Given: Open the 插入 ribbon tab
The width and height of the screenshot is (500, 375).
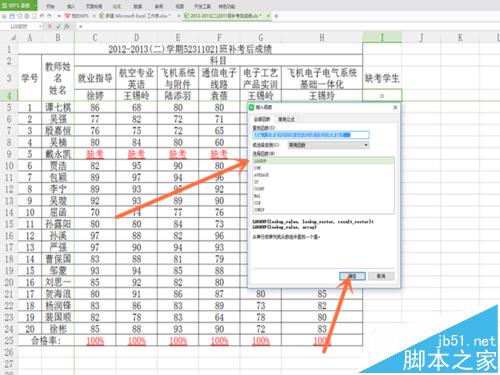Looking at the screenshot, I should (x=71, y=6).
